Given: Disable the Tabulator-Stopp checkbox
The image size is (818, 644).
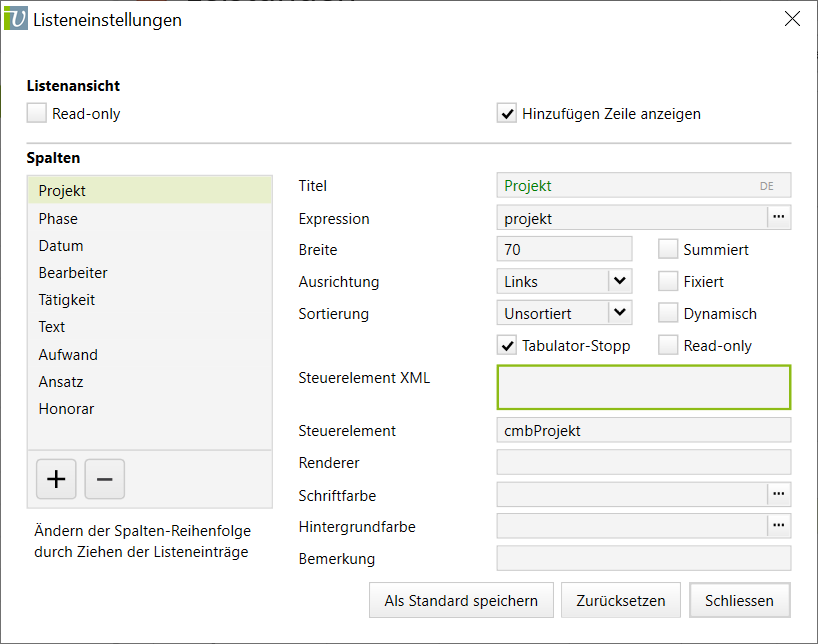Looking at the screenshot, I should (507, 345).
